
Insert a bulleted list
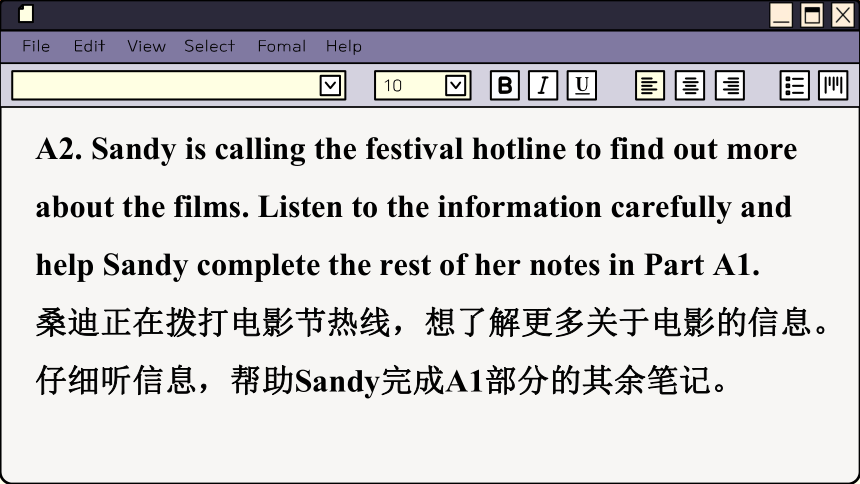click(794, 85)
